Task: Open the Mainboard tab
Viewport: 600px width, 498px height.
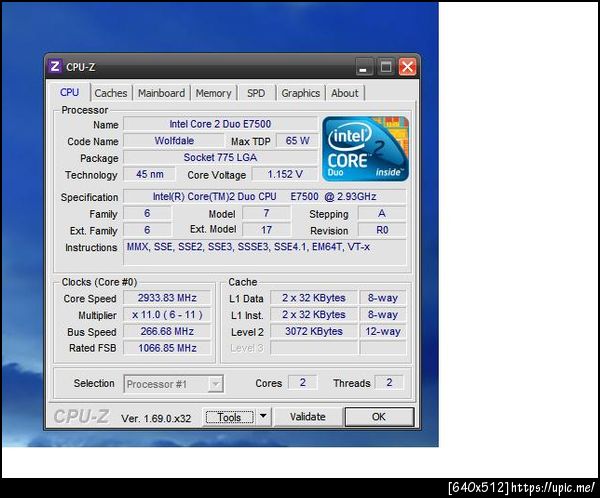Action: tap(161, 93)
